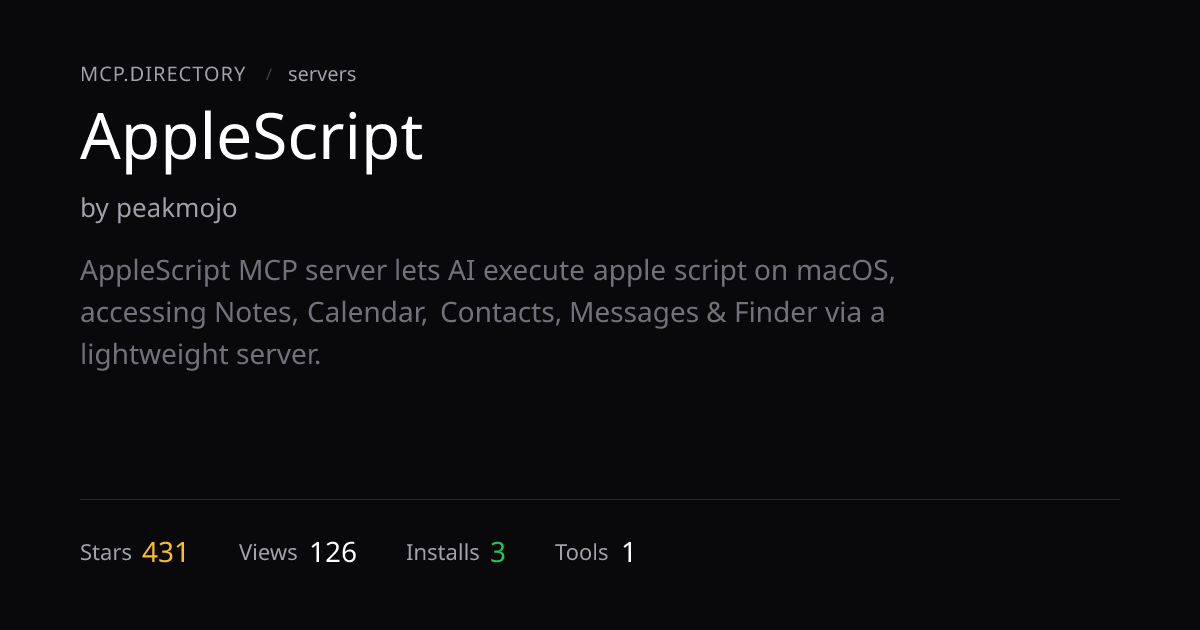The image size is (1200, 630).
Task: Click the Installs count 3
Action: click(497, 553)
